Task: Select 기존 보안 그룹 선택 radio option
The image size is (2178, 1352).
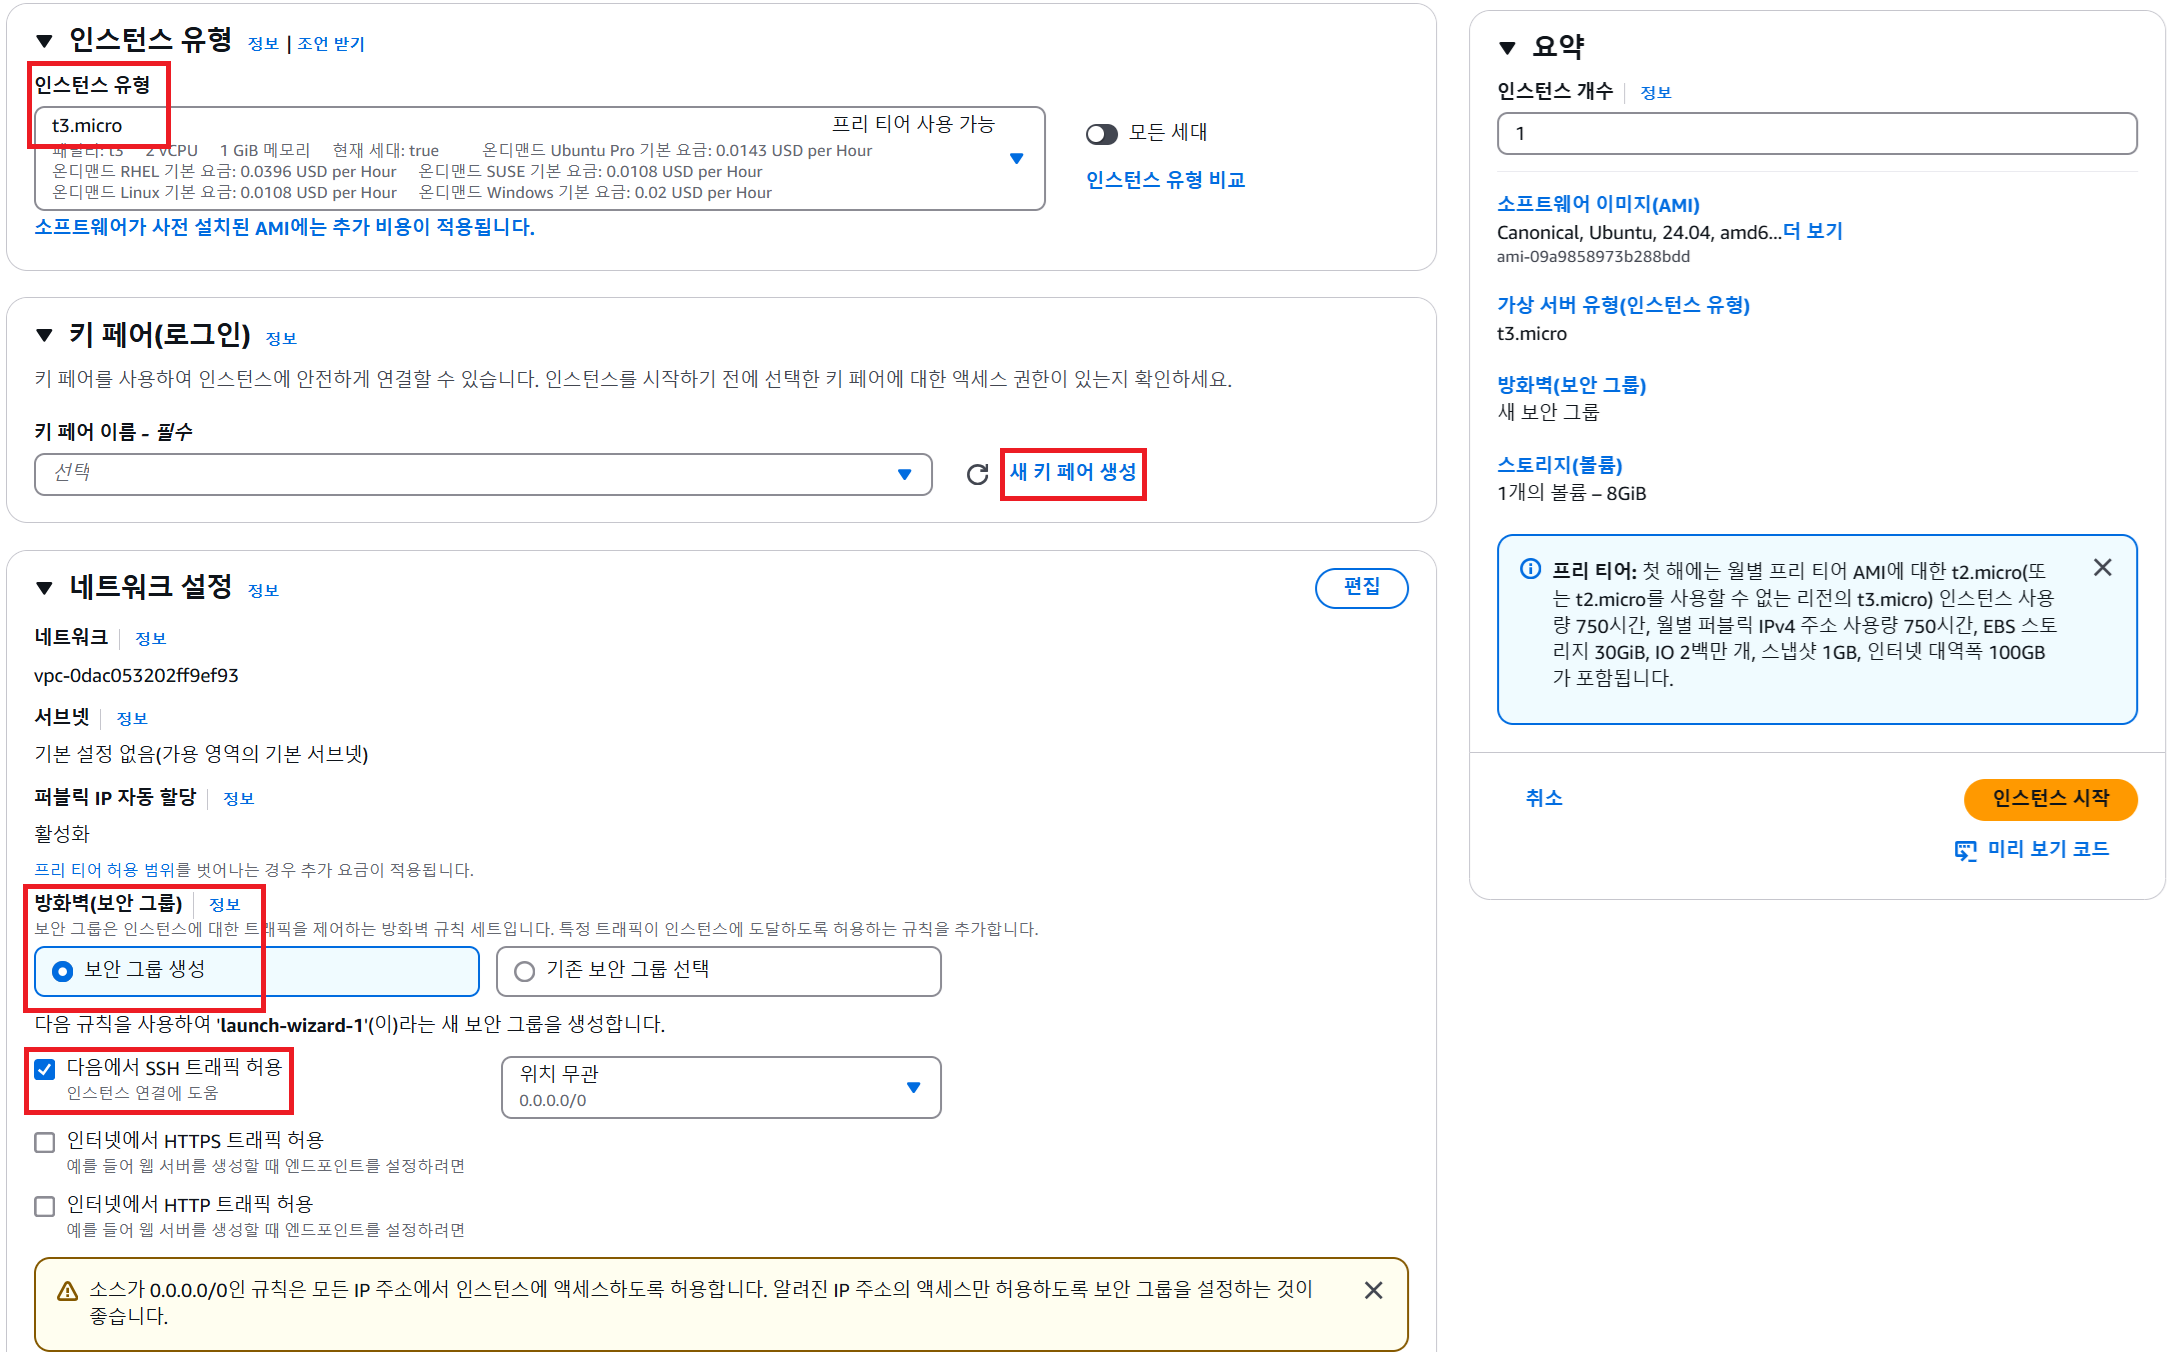Action: coord(524,971)
